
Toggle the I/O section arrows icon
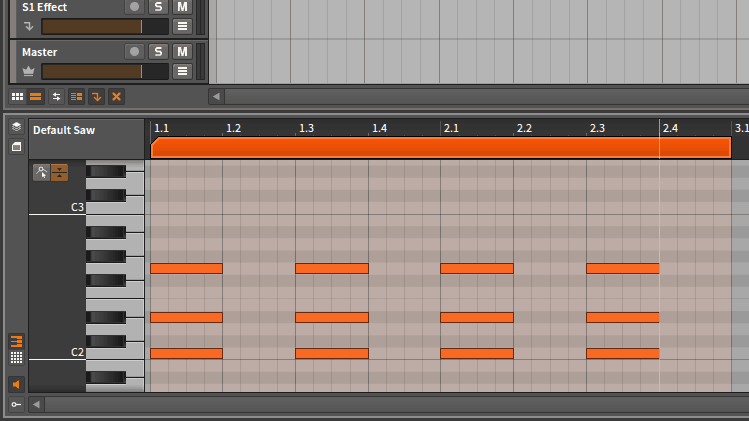pos(56,97)
